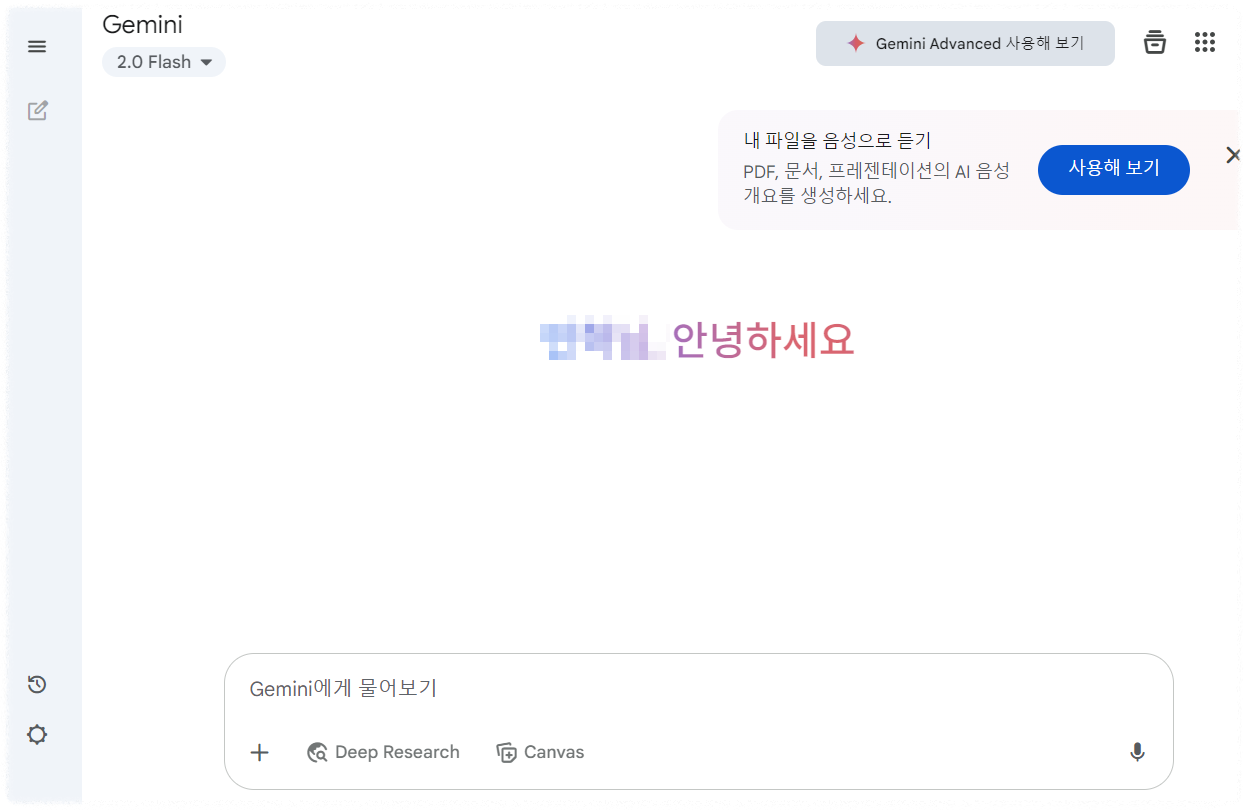Viewport: 1246px width, 810px height.
Task: Open activity history clock icon
Action: [x=37, y=684]
